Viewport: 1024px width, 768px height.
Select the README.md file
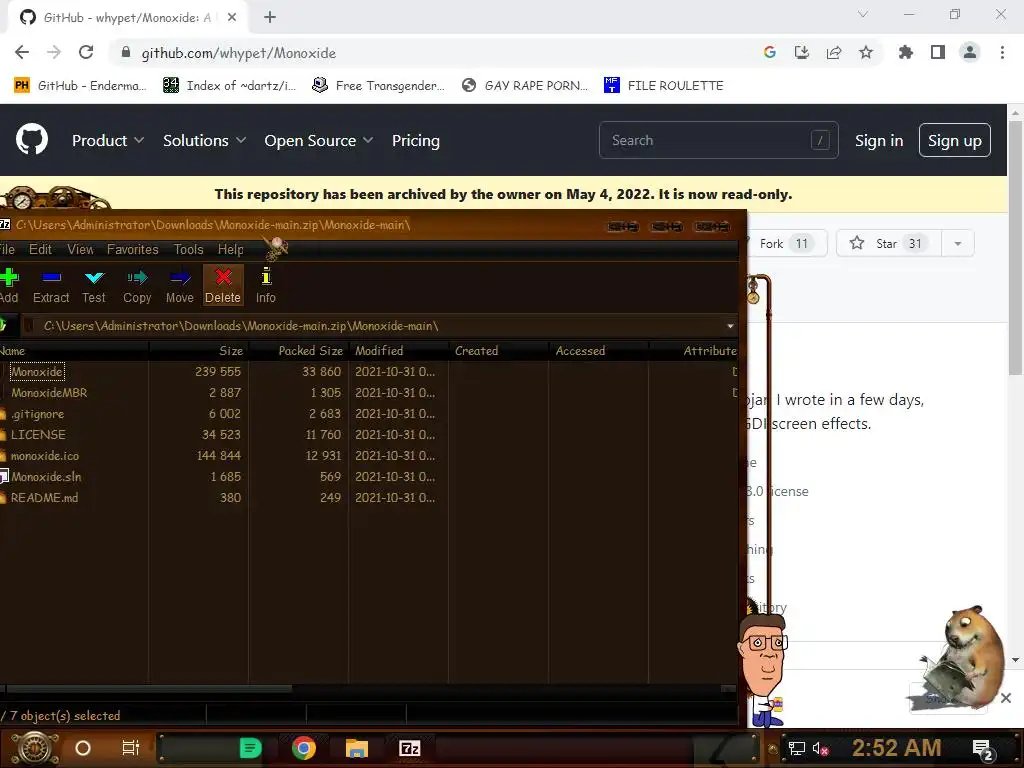pos(369,498)
